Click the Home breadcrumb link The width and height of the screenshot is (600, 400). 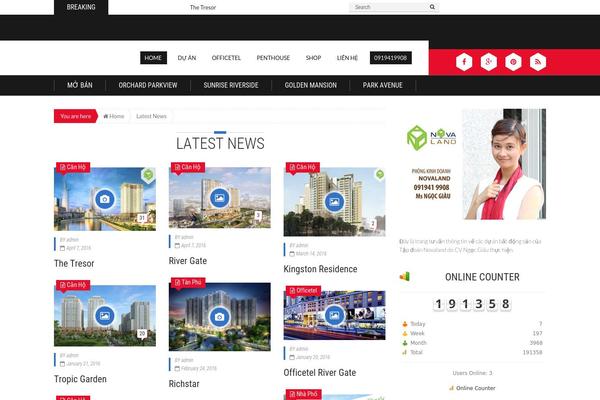116,116
